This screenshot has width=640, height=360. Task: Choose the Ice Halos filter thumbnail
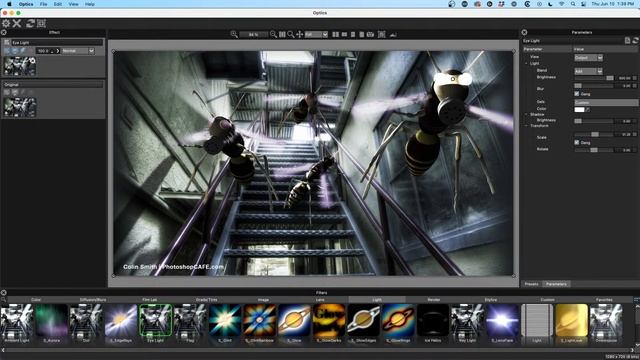coord(433,321)
